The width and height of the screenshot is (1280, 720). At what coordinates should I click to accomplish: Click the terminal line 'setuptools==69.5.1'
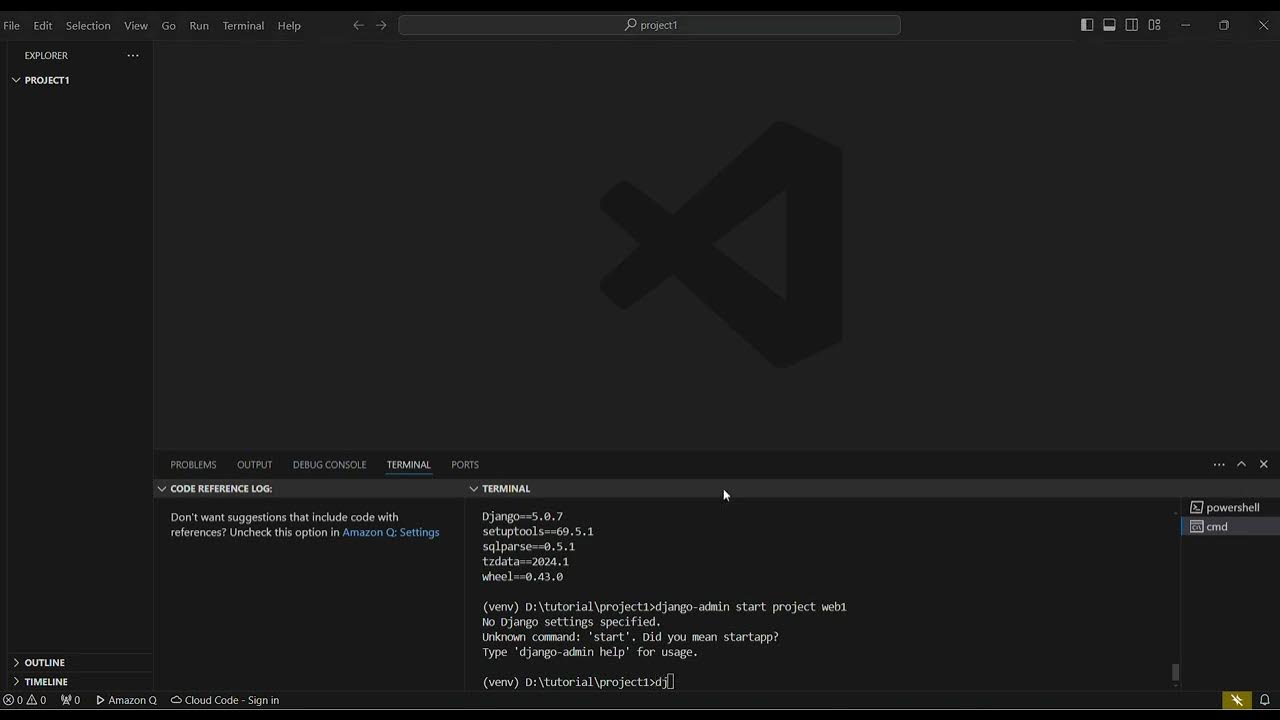click(538, 532)
